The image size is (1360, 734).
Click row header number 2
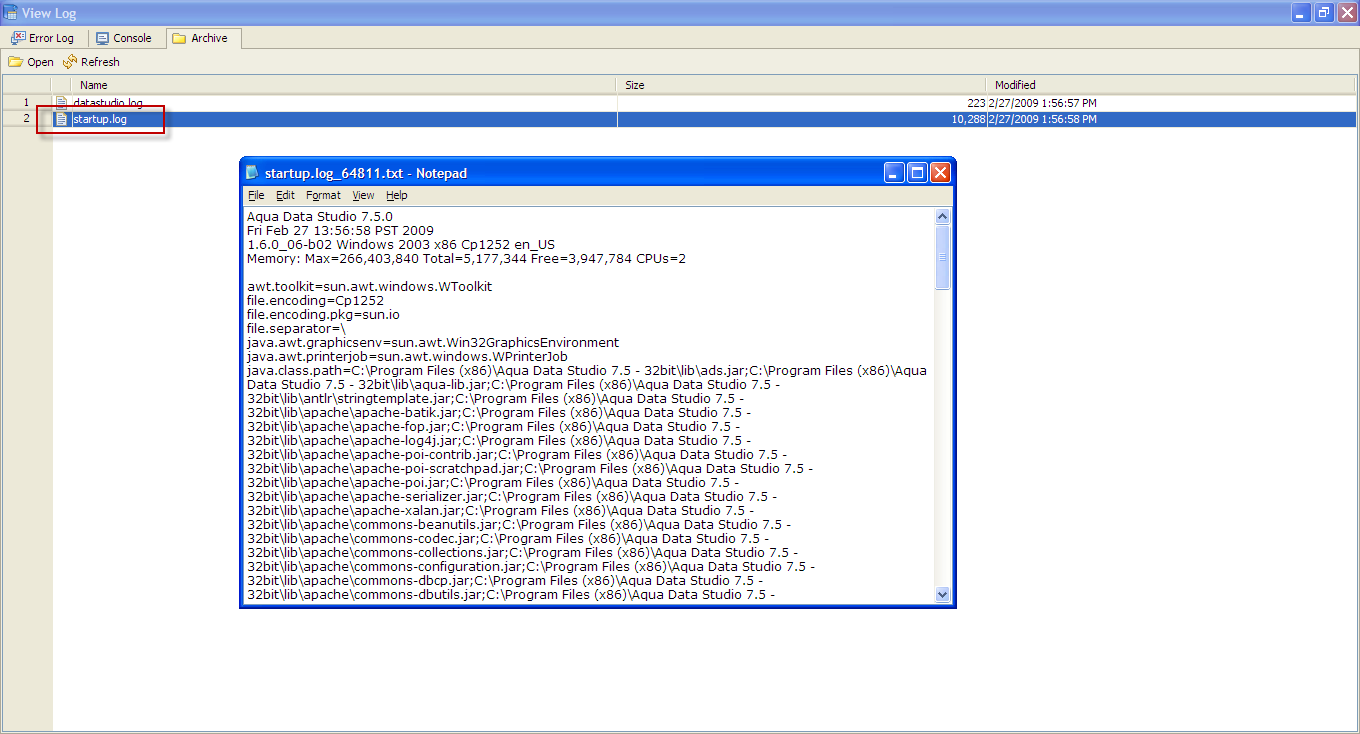click(26, 119)
